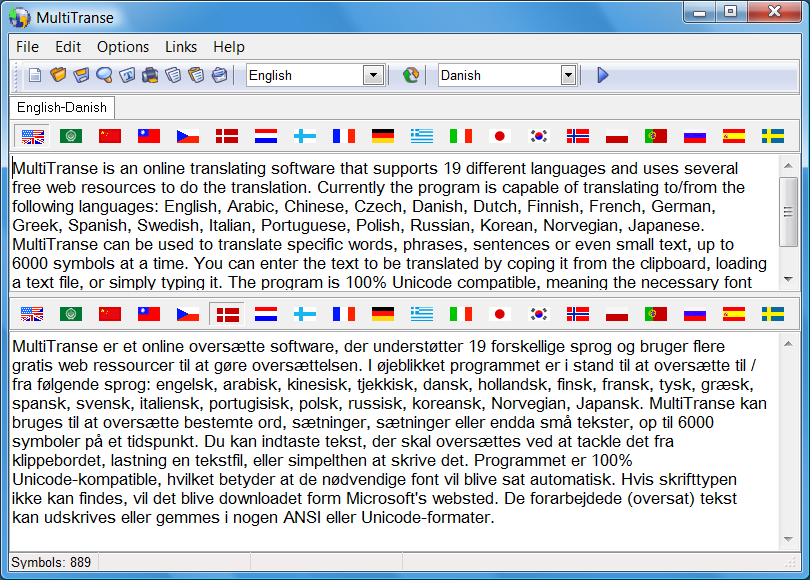The width and height of the screenshot is (810, 580).
Task: Select the French flag in the source row
Action: click(x=343, y=135)
